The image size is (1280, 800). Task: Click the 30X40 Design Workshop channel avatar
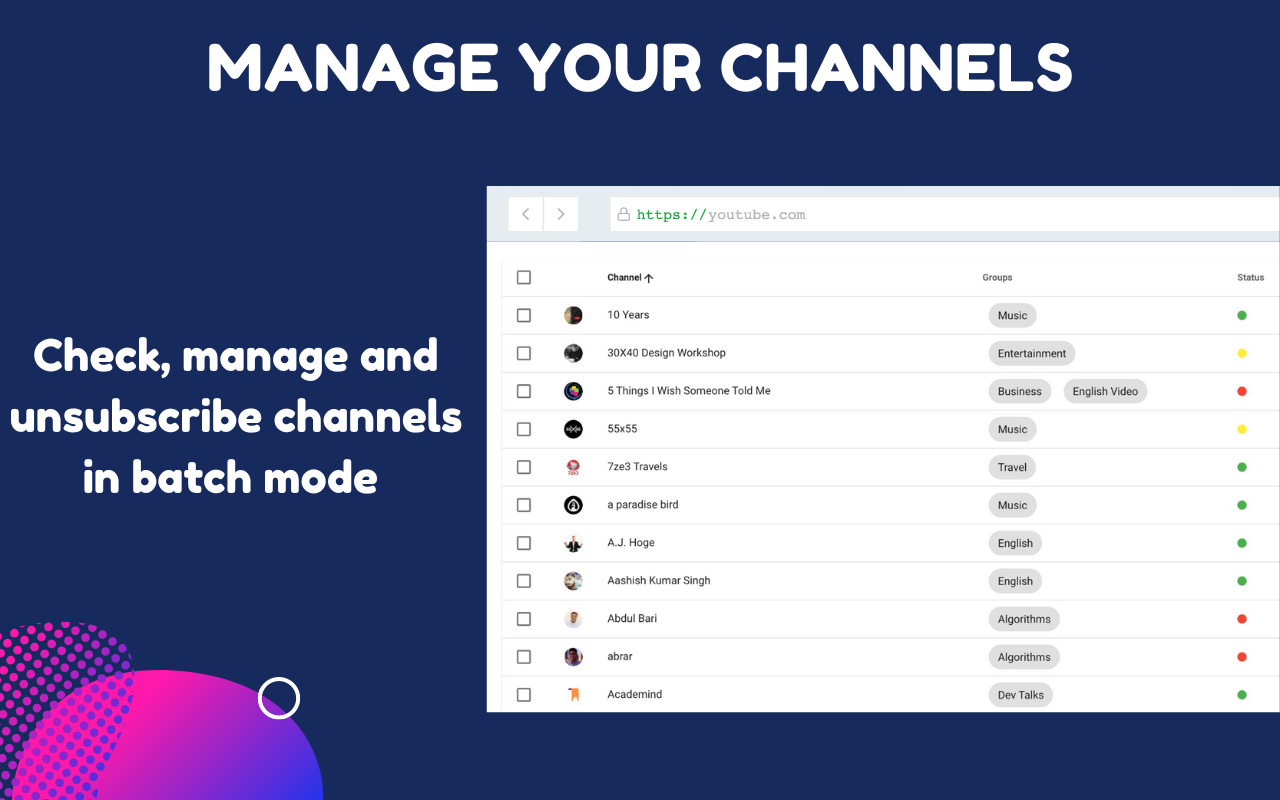pyautogui.click(x=573, y=353)
